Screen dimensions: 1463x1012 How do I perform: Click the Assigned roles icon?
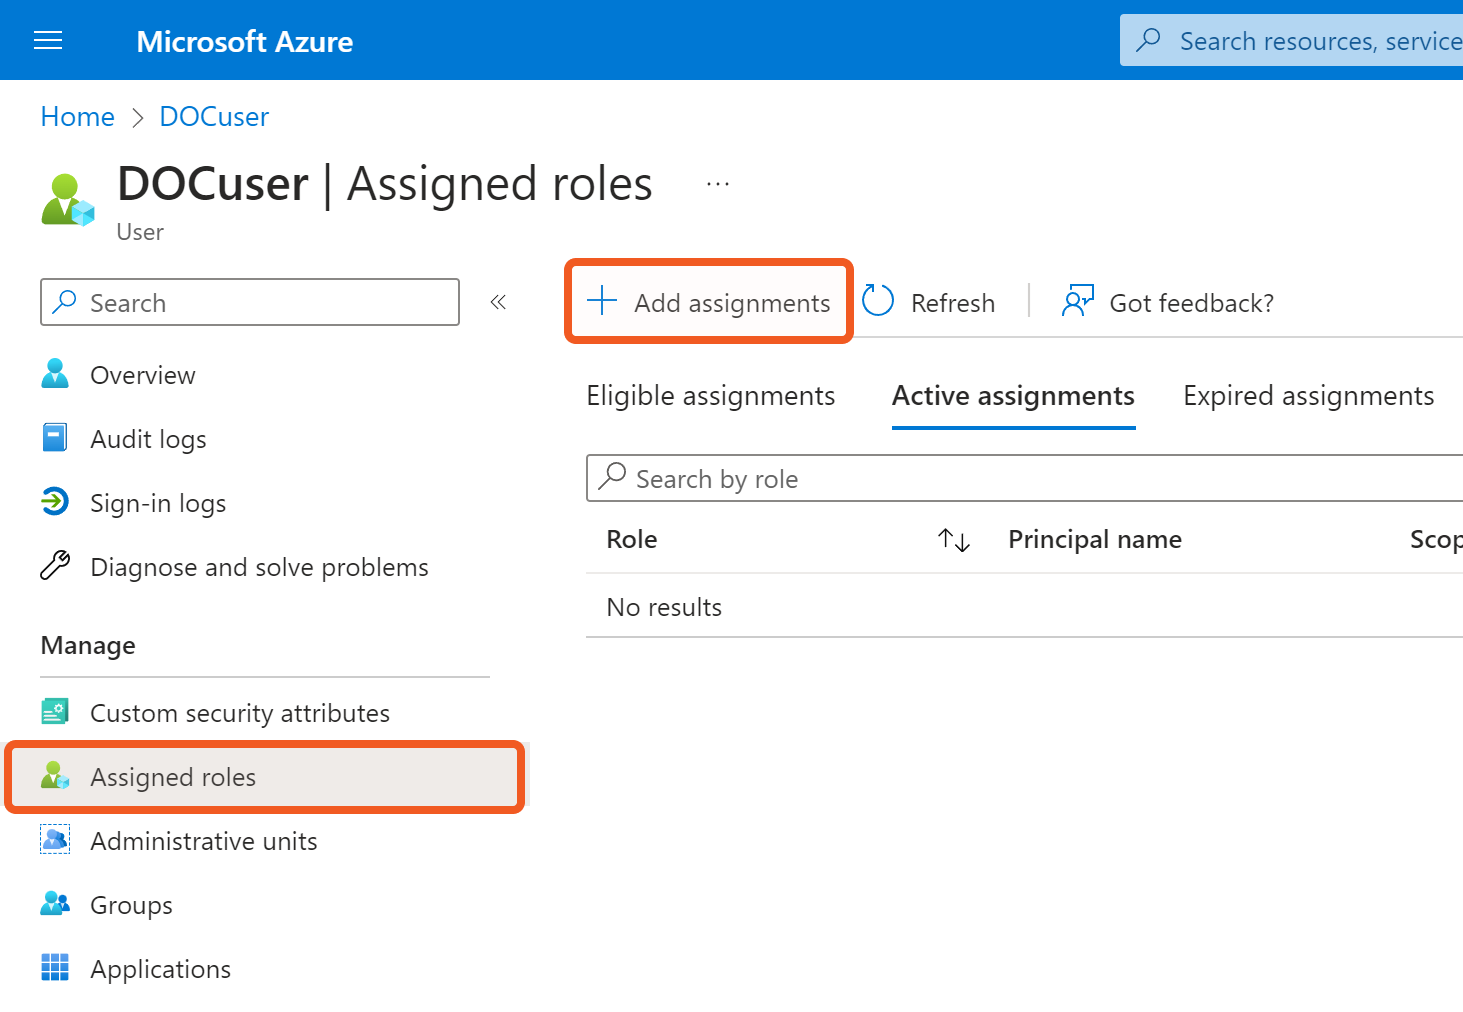[x=55, y=776]
